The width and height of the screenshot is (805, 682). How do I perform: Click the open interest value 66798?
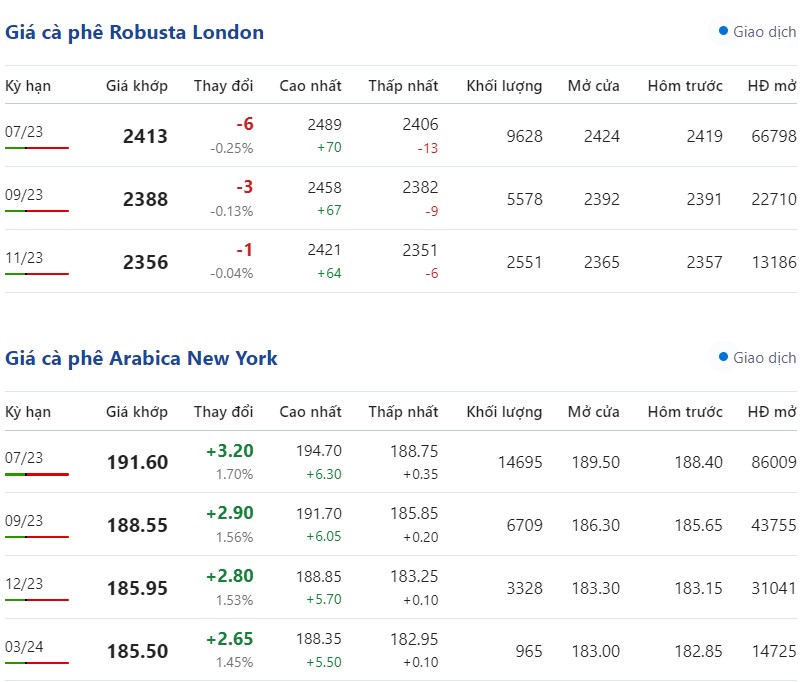pos(774,136)
